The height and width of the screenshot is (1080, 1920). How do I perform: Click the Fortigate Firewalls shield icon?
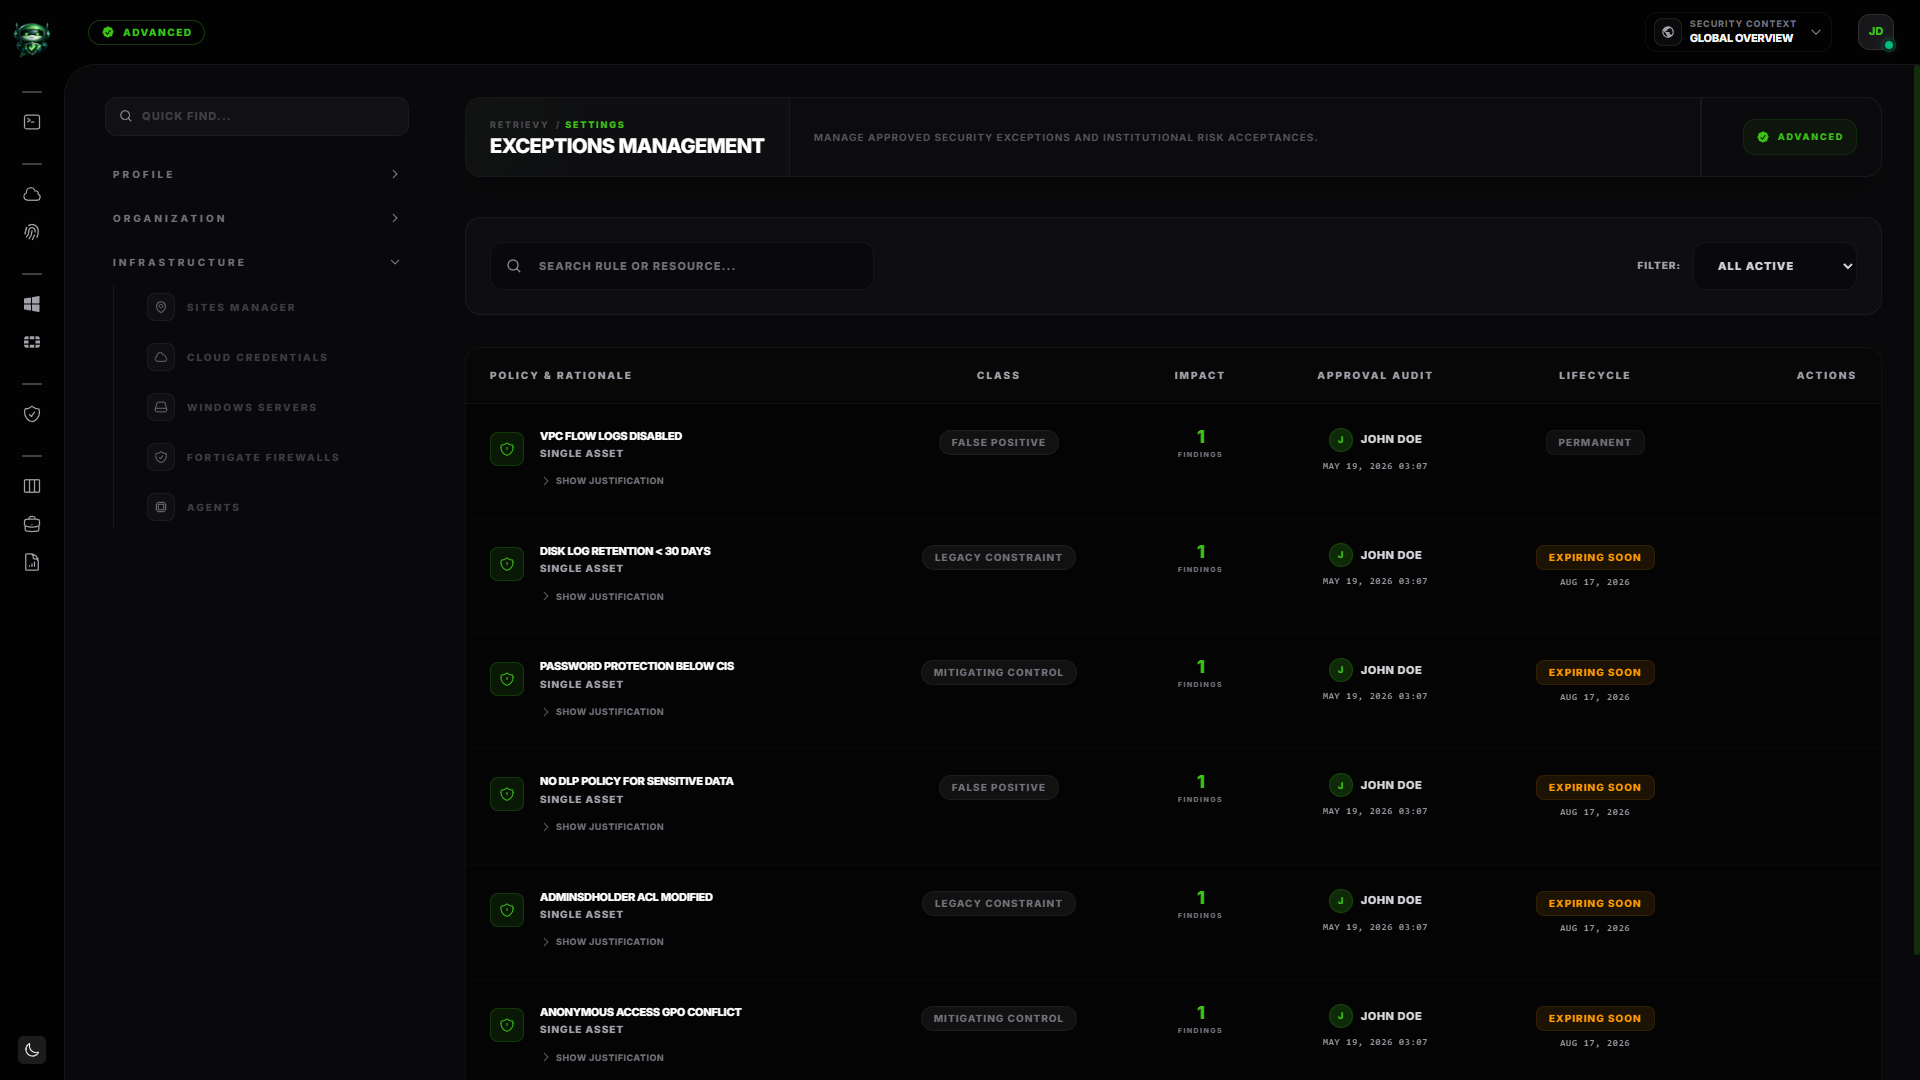pos(161,457)
